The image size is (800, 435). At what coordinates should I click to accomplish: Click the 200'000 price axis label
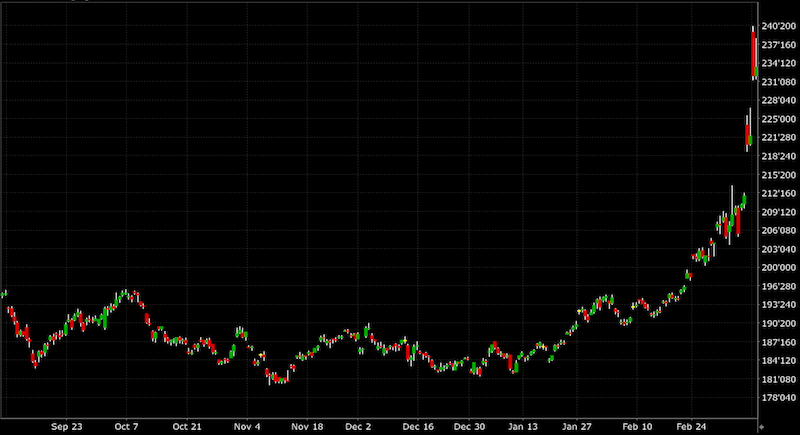pos(779,267)
